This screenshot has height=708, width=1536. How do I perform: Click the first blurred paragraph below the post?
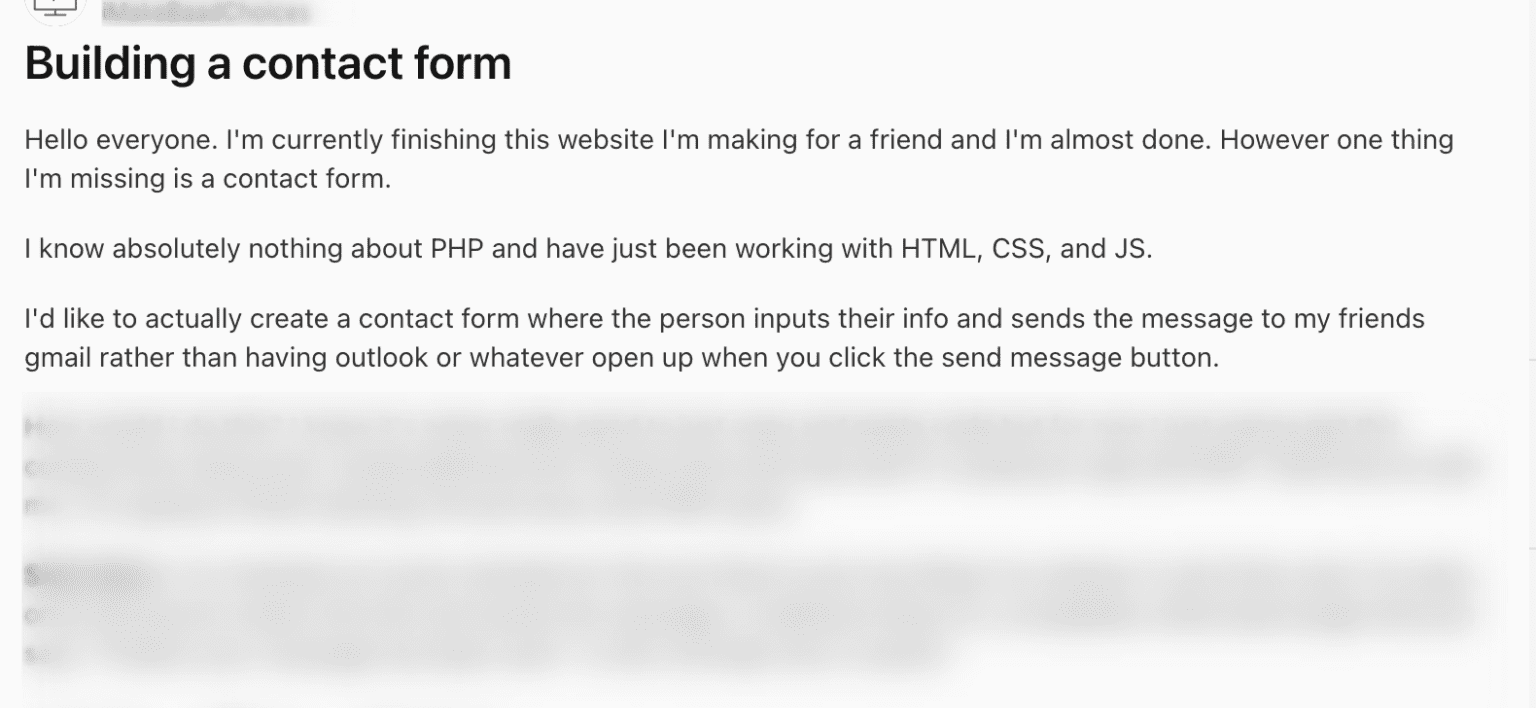750,465
